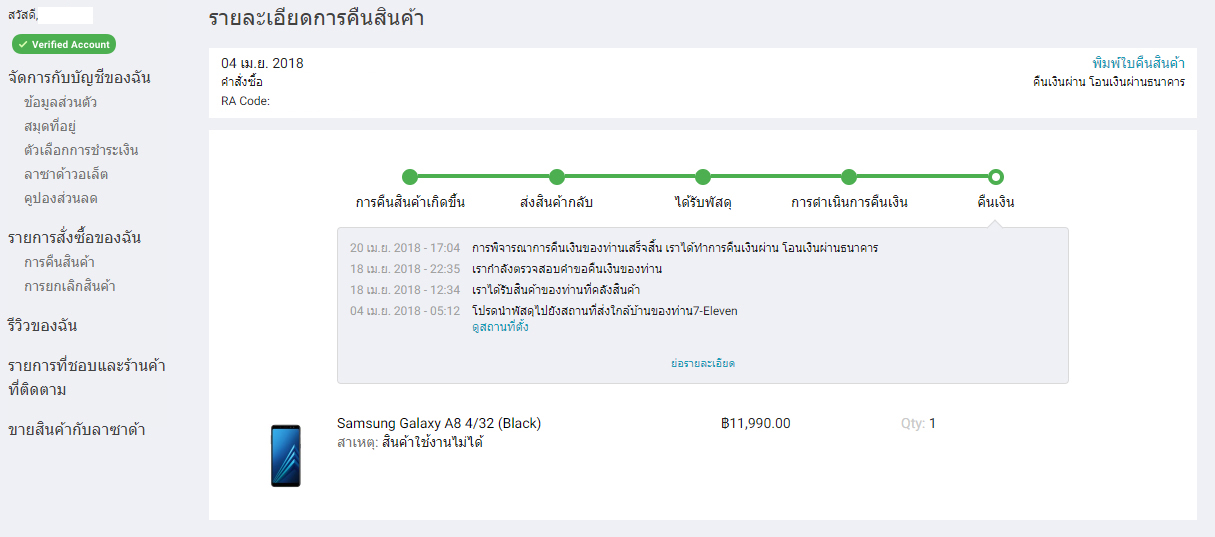Collapse details via 'ย่อรายละเอียด' link
Screen dimensions: 1215x537
(x=702, y=363)
